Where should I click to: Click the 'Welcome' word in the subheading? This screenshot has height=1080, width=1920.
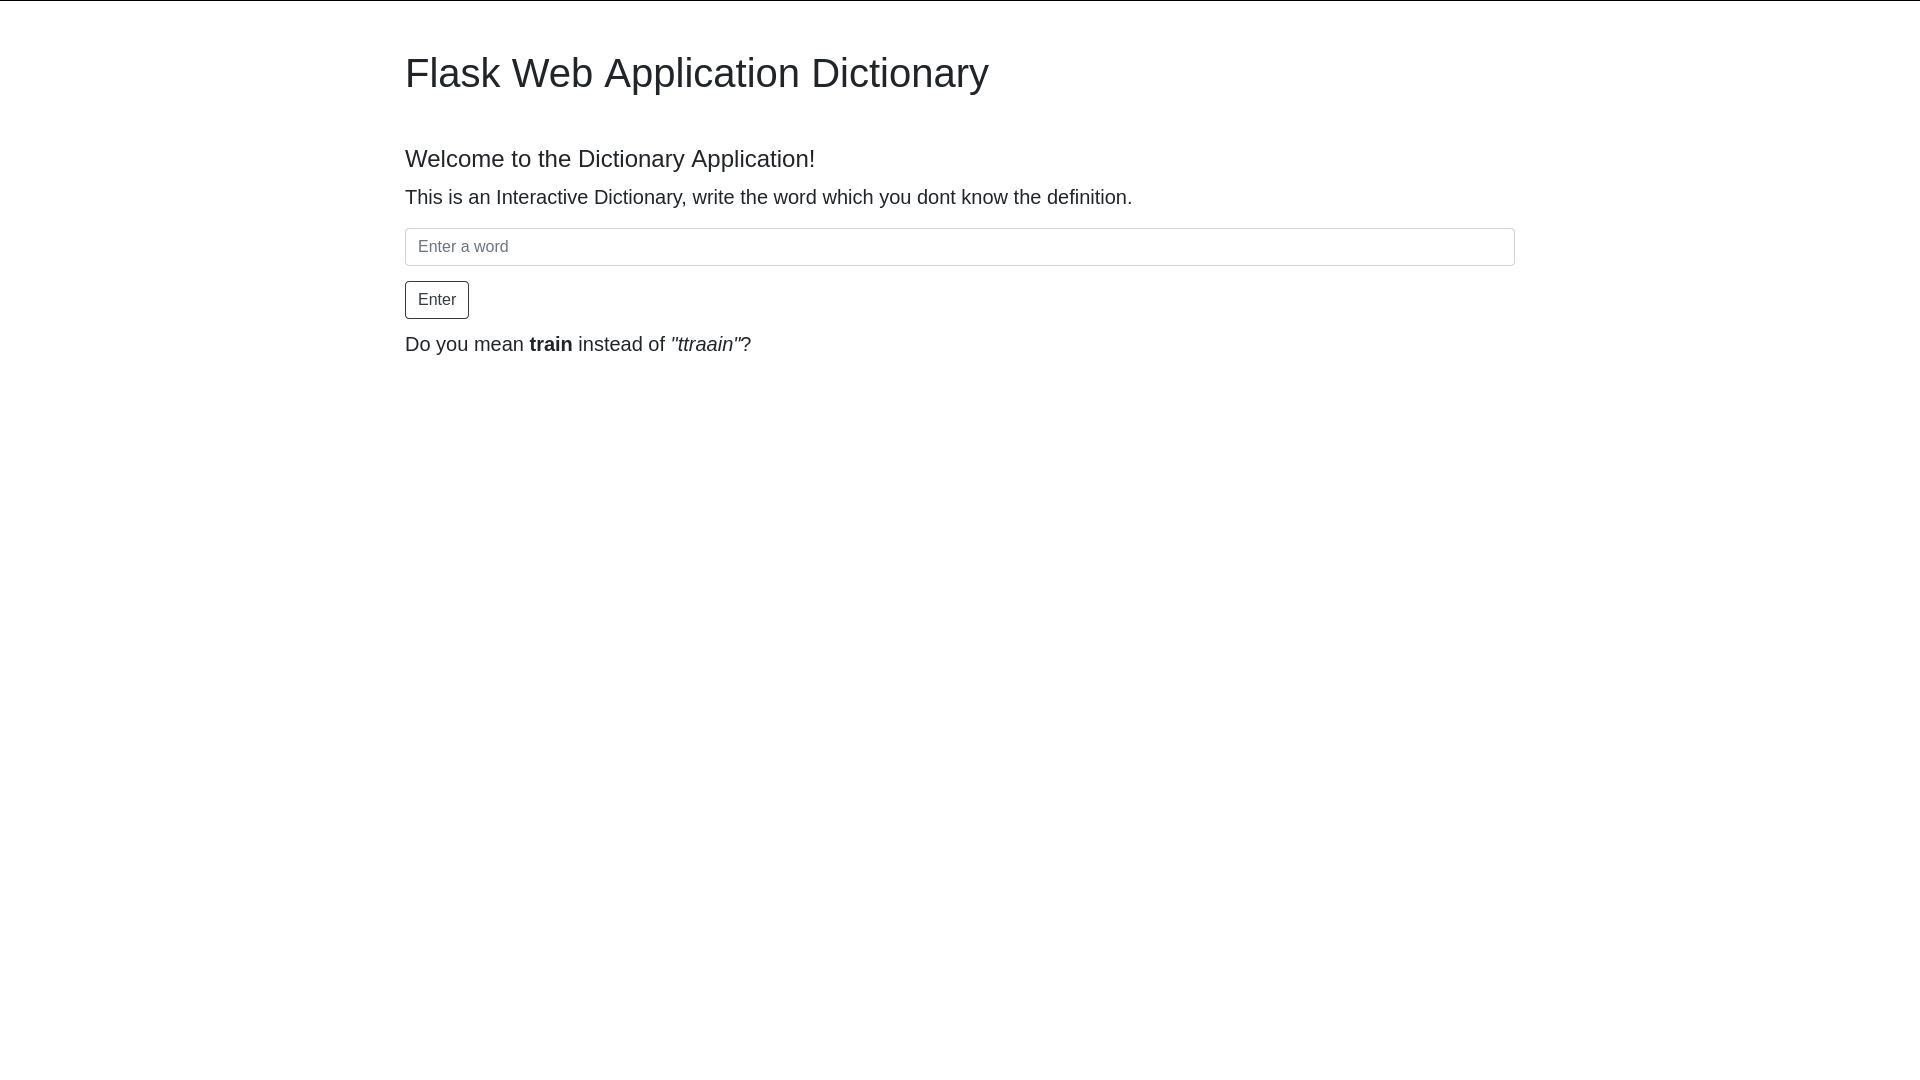click(454, 160)
